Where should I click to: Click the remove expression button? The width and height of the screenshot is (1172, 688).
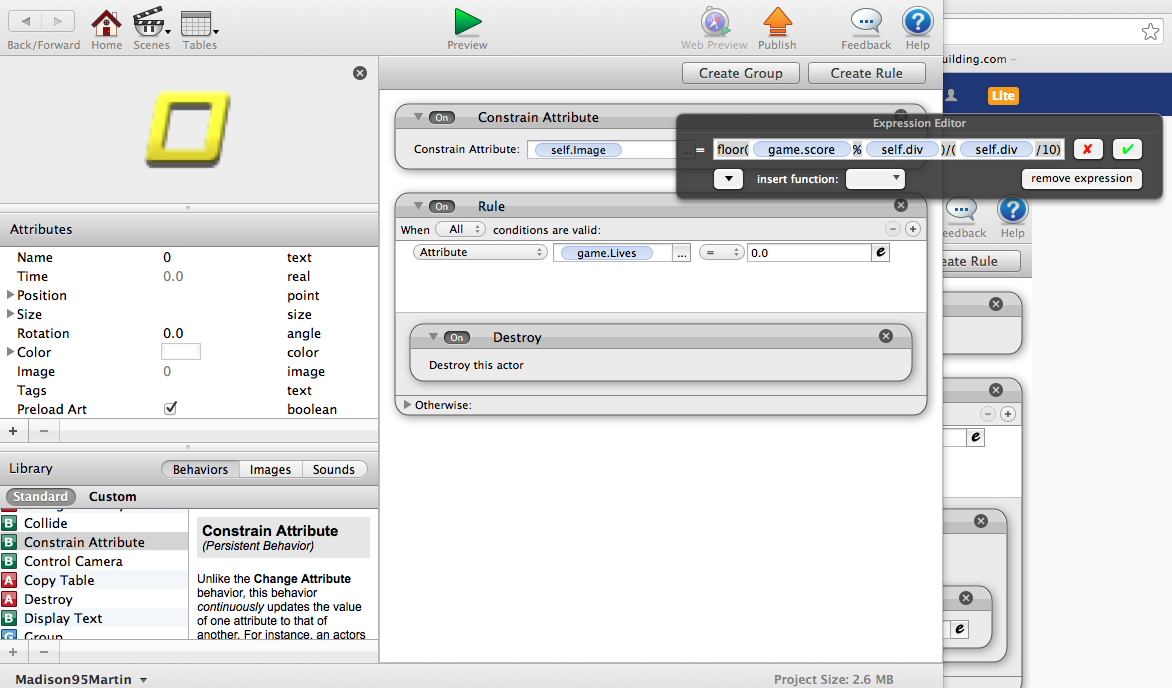[x=1082, y=178]
